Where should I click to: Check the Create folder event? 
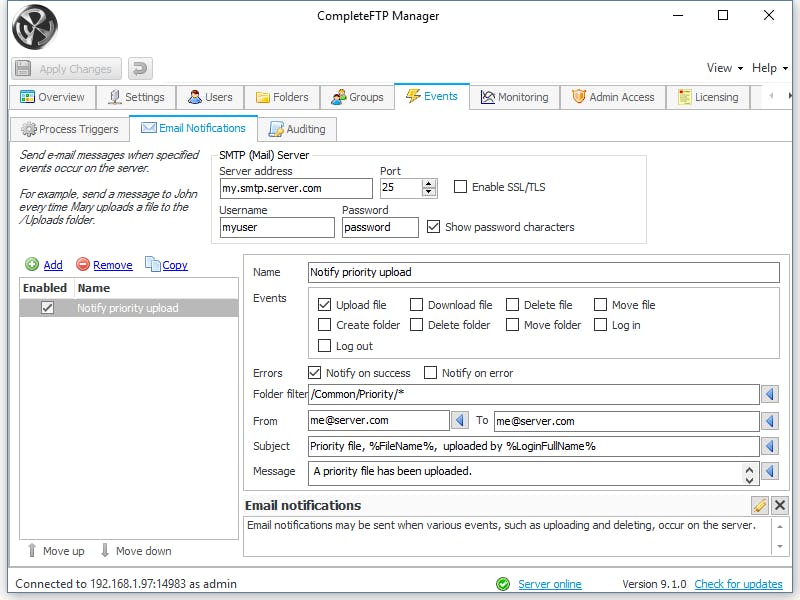pyautogui.click(x=324, y=324)
